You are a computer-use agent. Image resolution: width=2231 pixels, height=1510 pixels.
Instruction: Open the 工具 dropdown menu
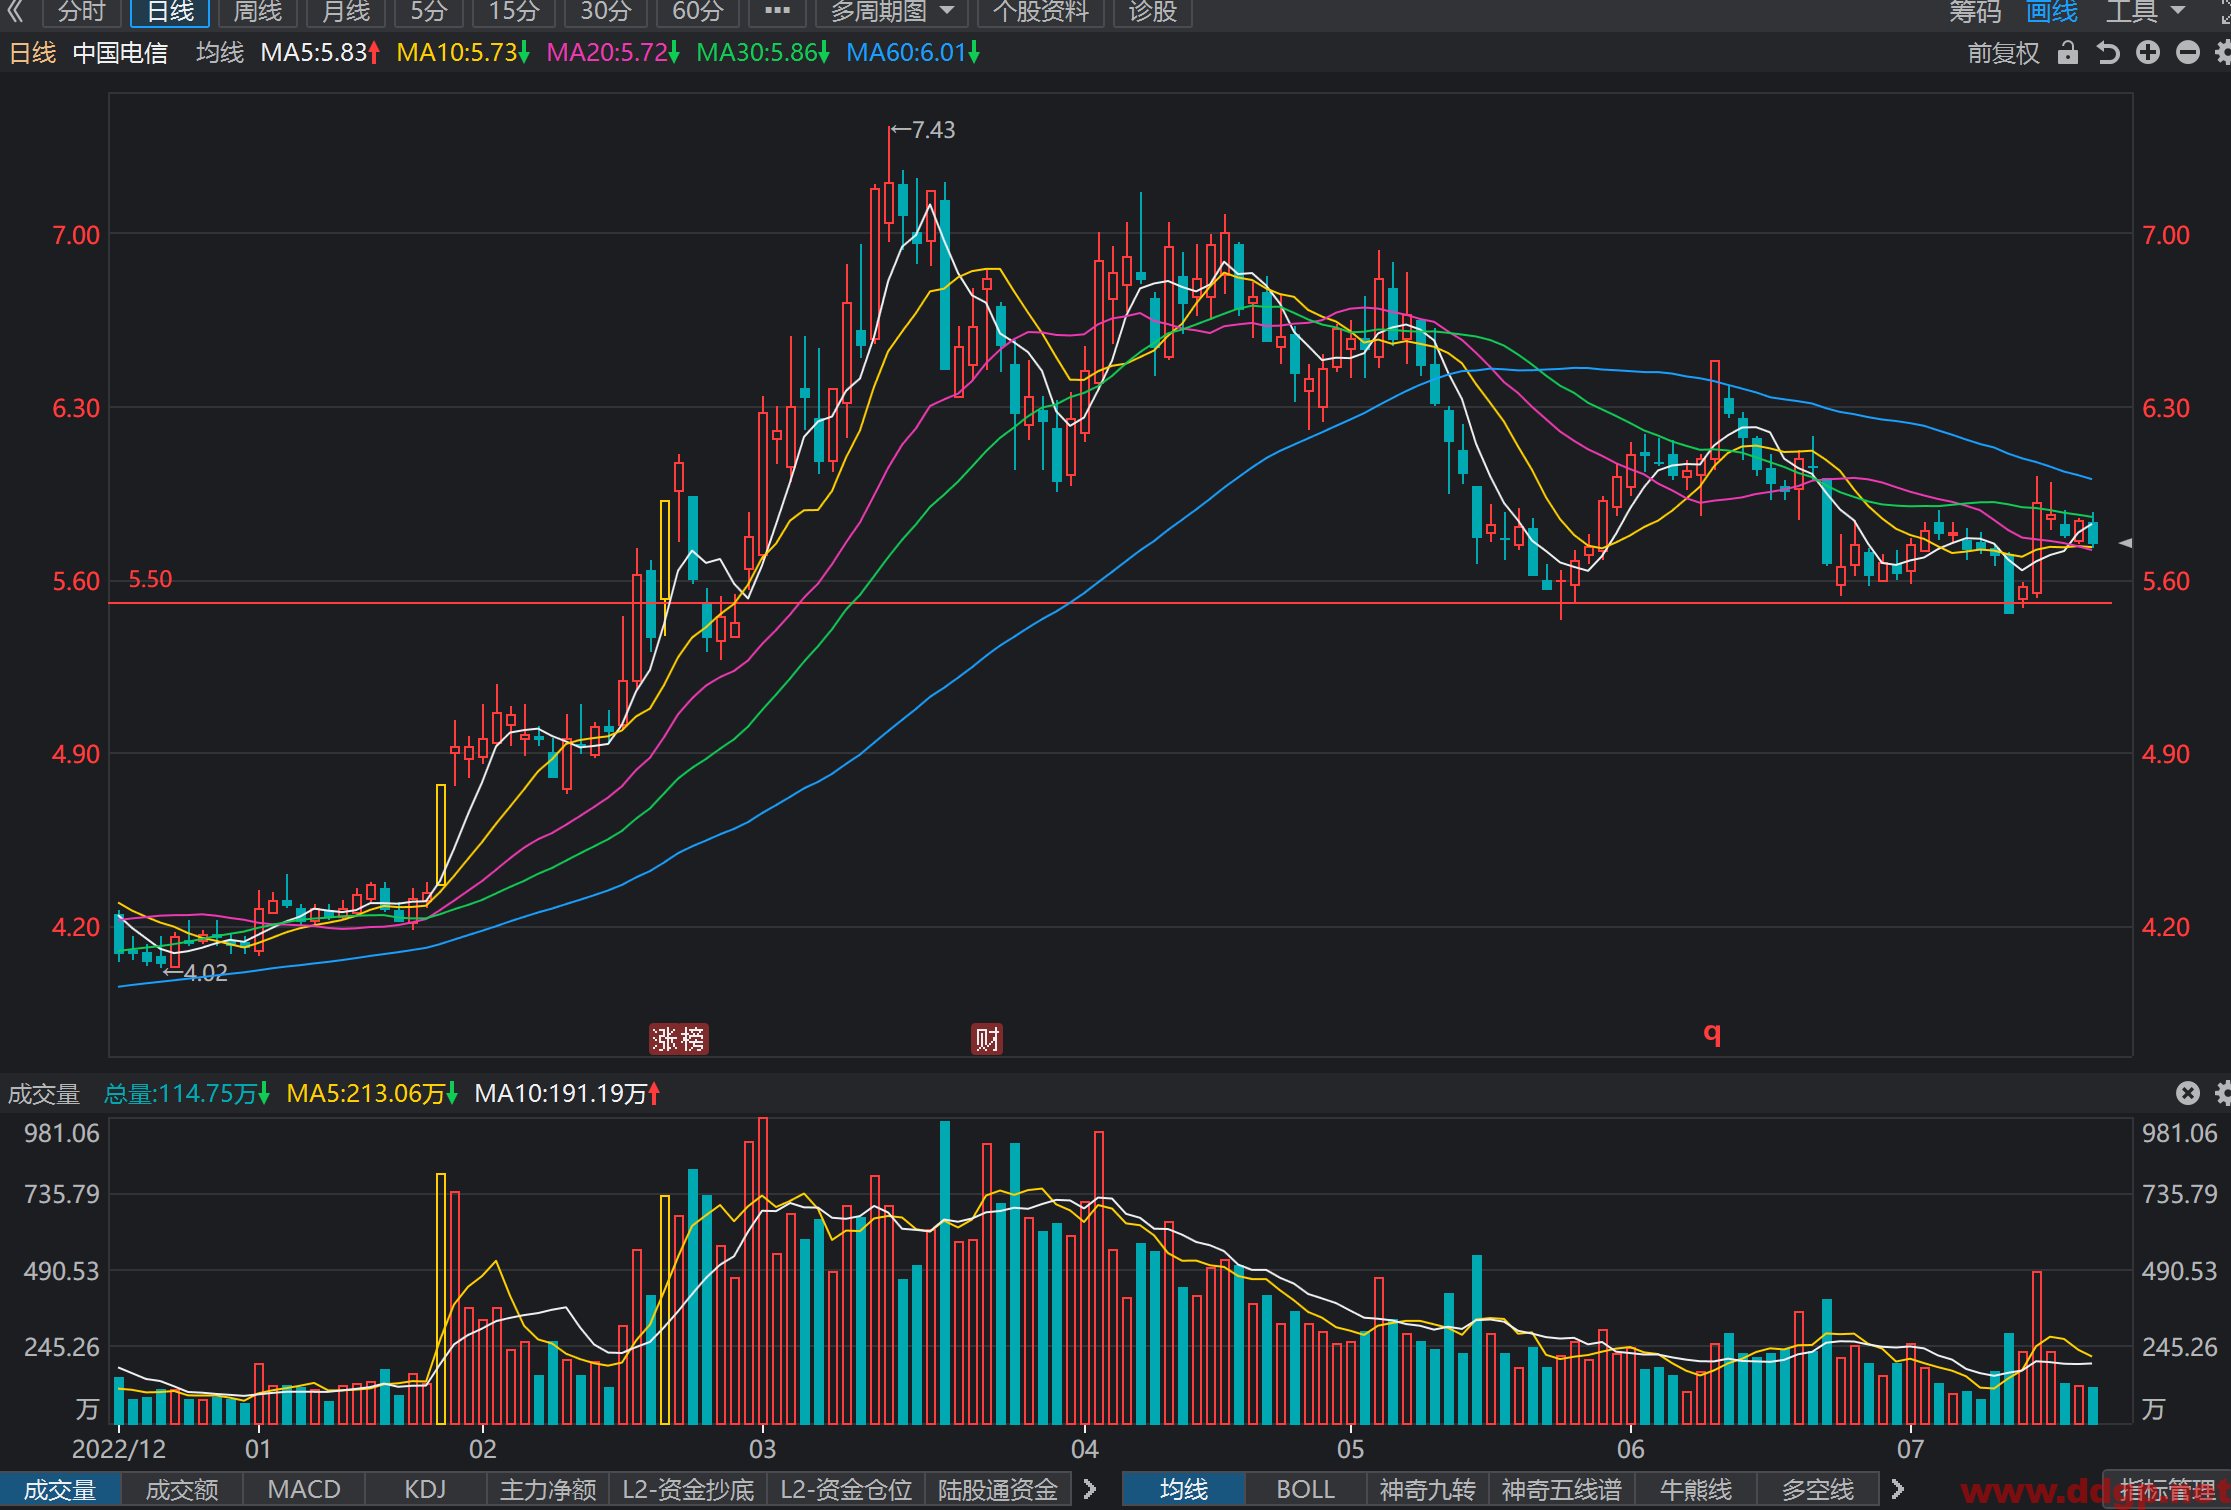click(2145, 12)
